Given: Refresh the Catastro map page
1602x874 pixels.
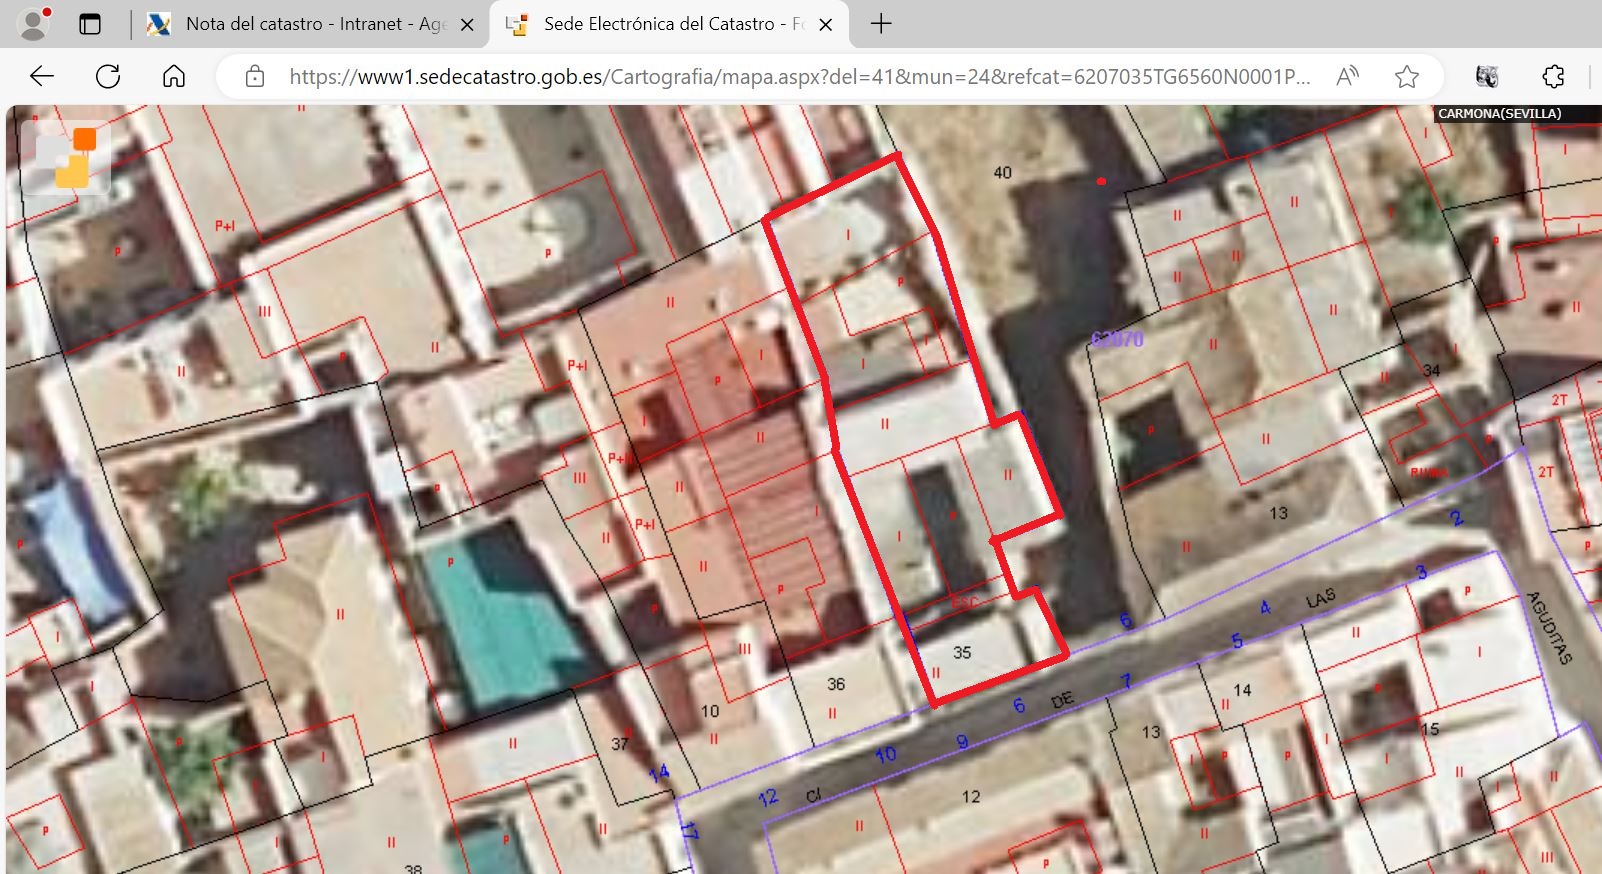Looking at the screenshot, I should point(108,76).
